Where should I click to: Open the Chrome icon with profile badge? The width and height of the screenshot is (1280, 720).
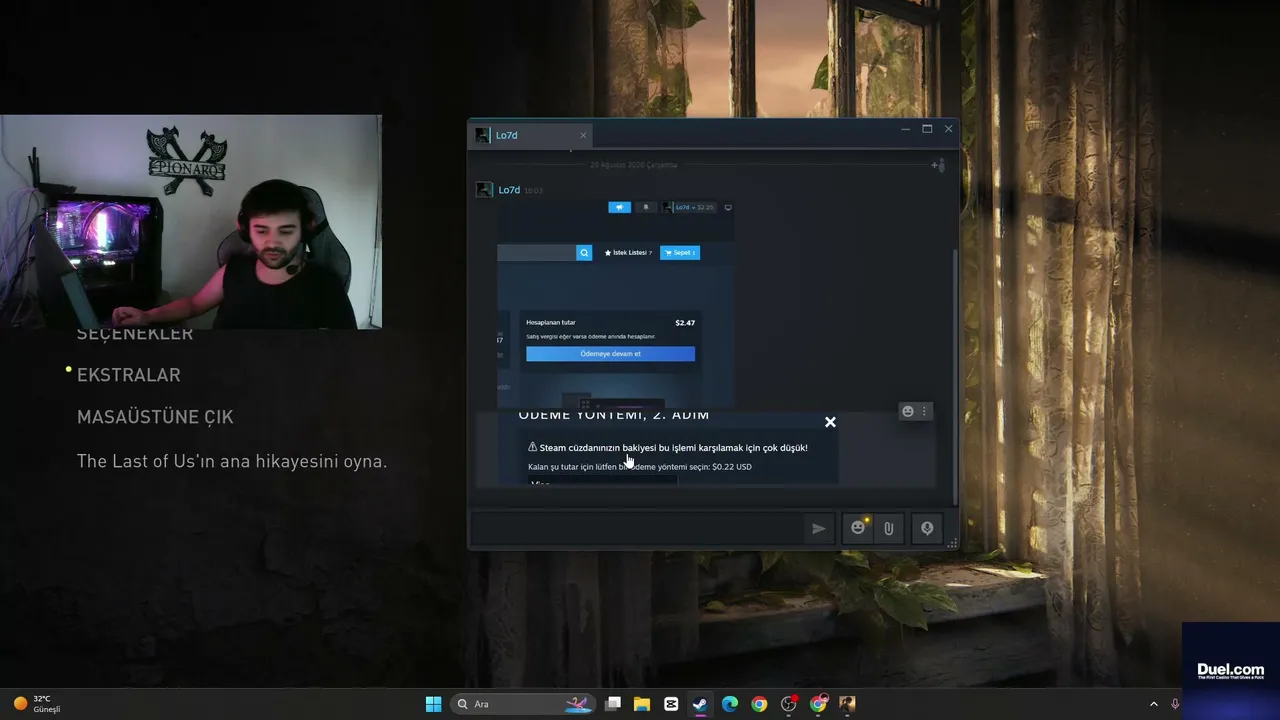[818, 704]
